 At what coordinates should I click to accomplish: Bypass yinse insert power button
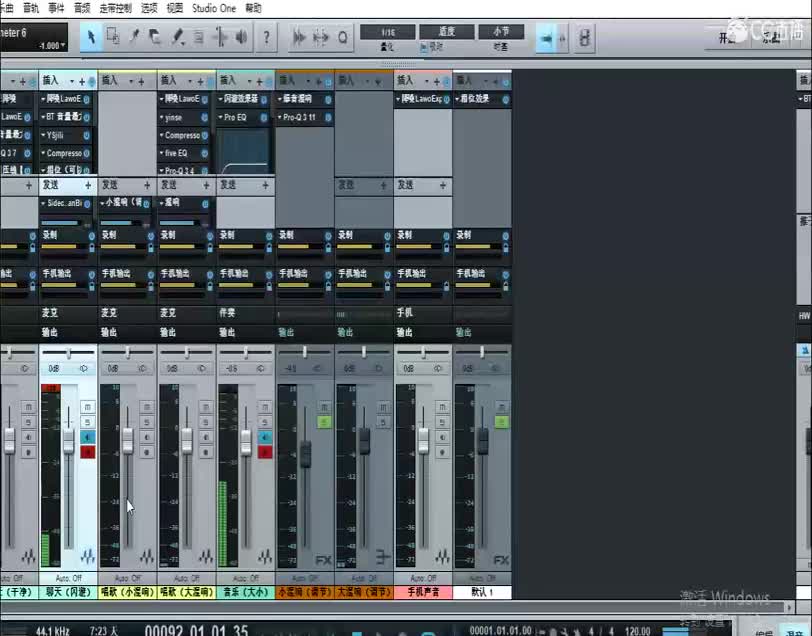(205, 118)
